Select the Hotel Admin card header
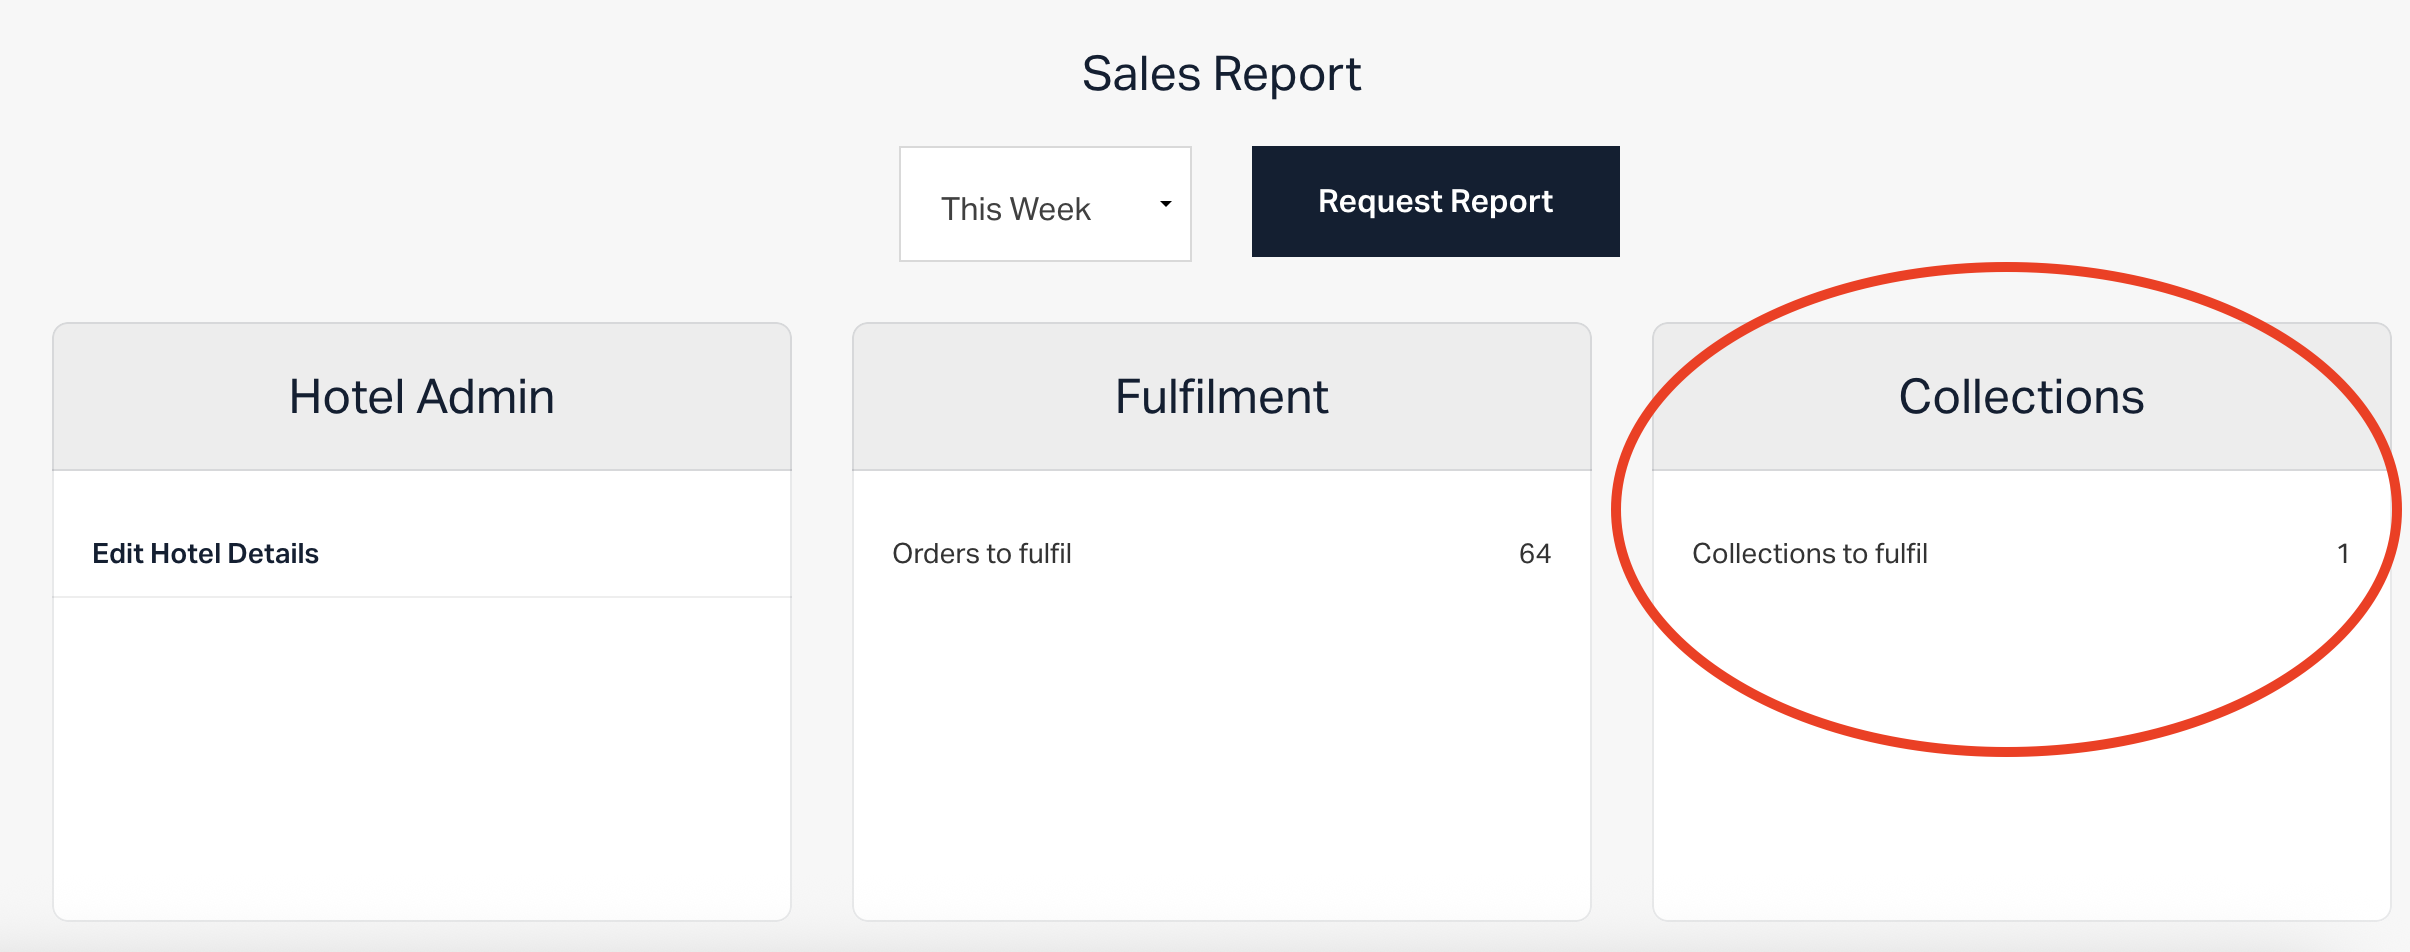Viewport: 2410px width, 952px height. (422, 396)
